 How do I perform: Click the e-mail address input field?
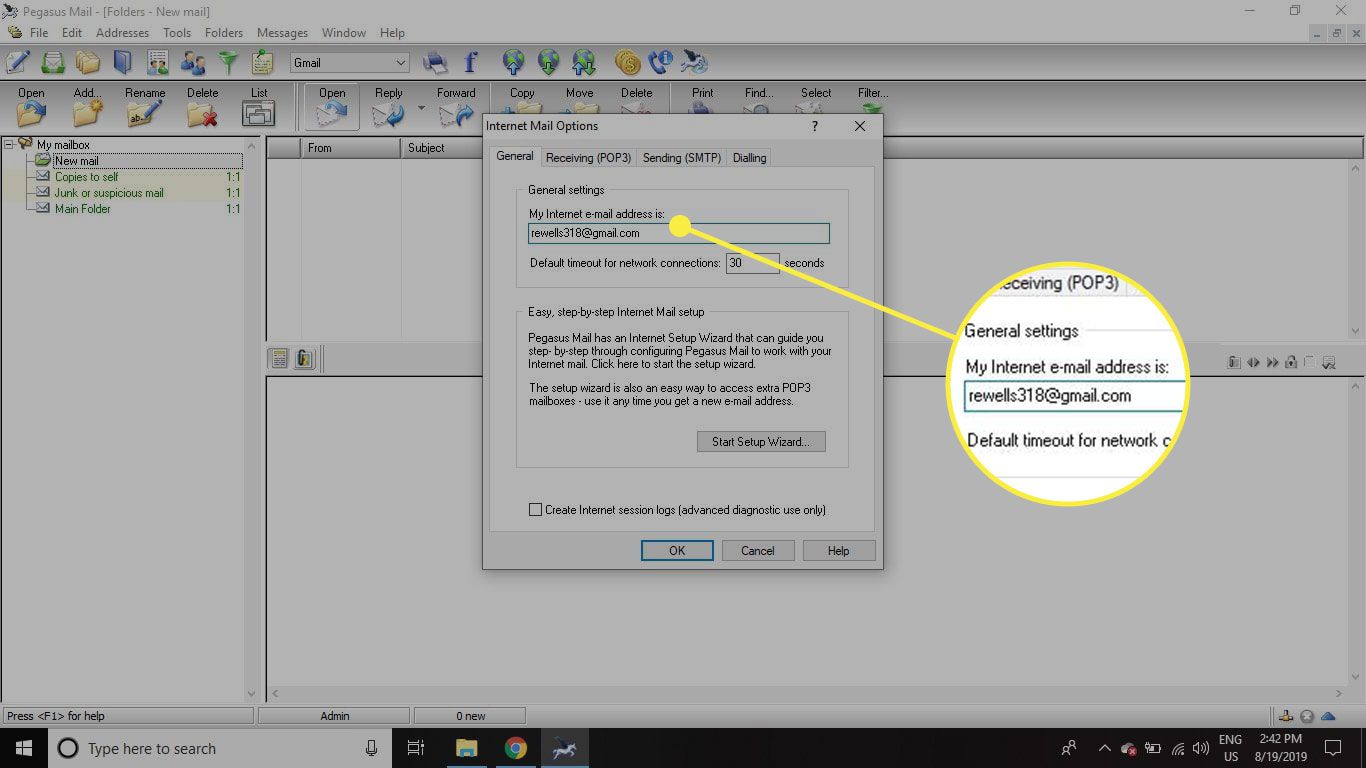click(679, 233)
